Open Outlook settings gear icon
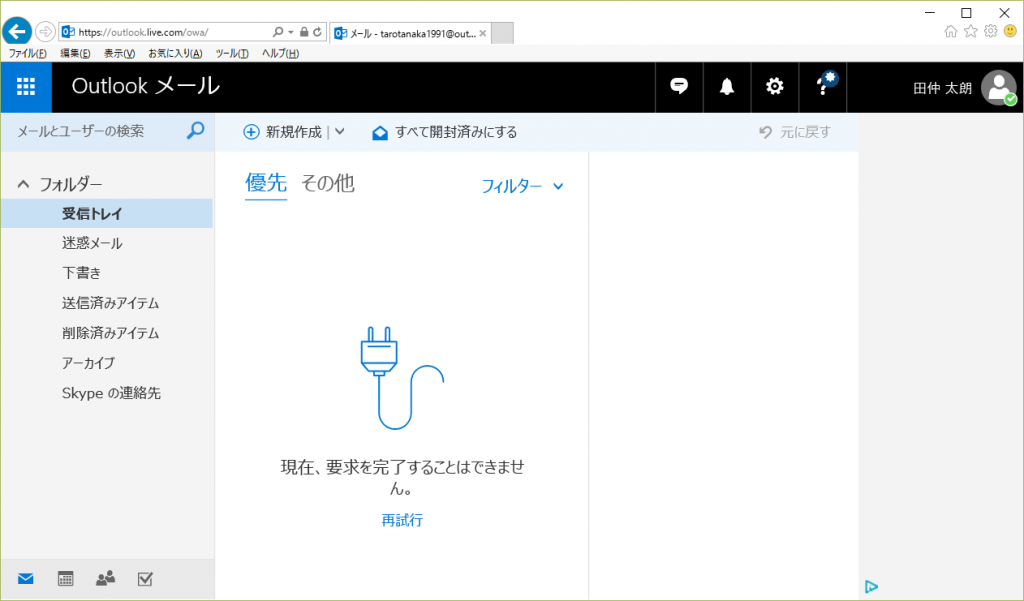This screenshot has height=601, width=1024. click(x=775, y=86)
